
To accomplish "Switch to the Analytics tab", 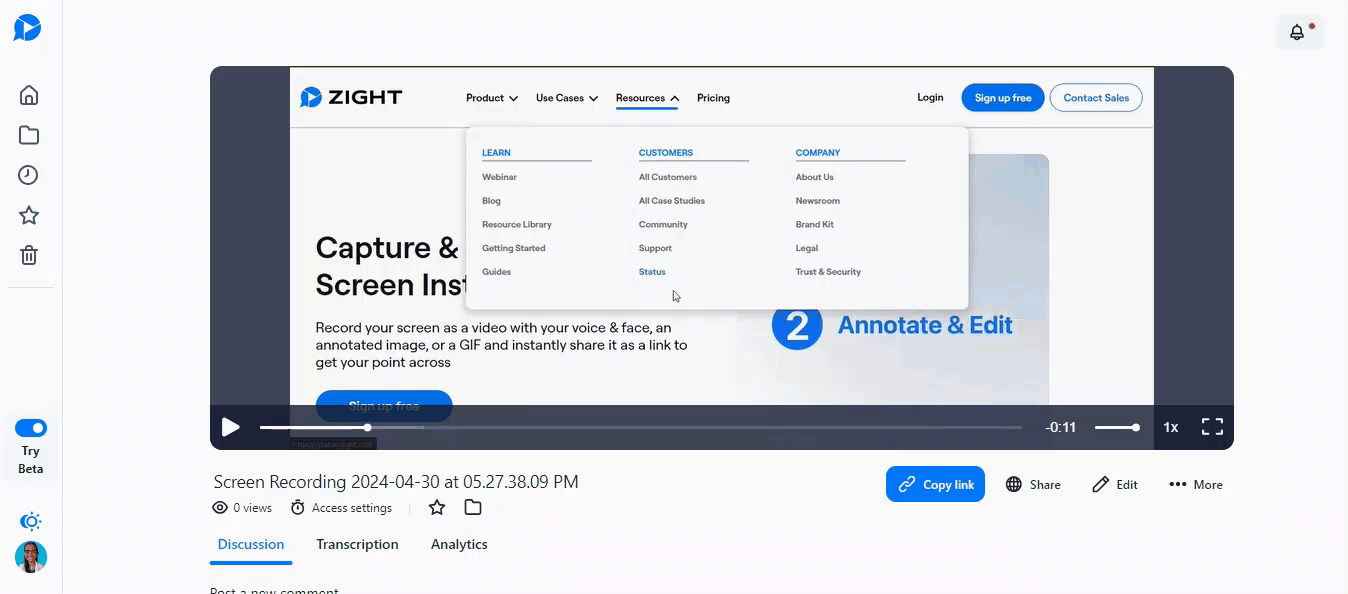I will coord(459,545).
